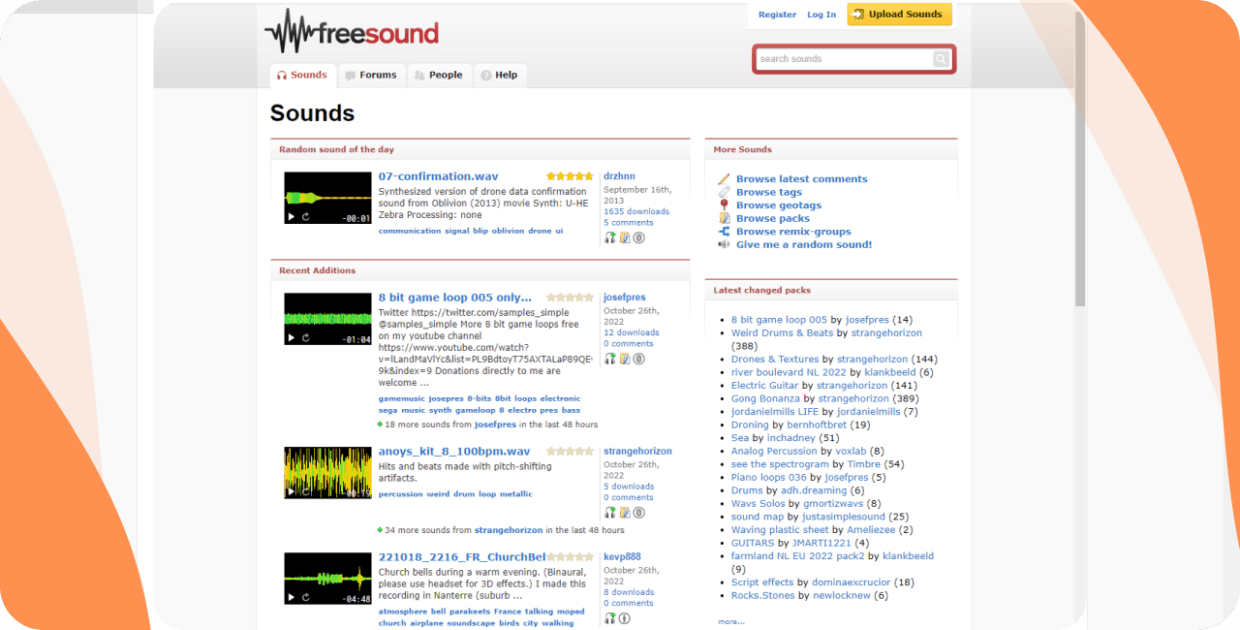Click the pencil icon beside Browse latest comments
The width and height of the screenshot is (1240, 630).
pos(725,178)
